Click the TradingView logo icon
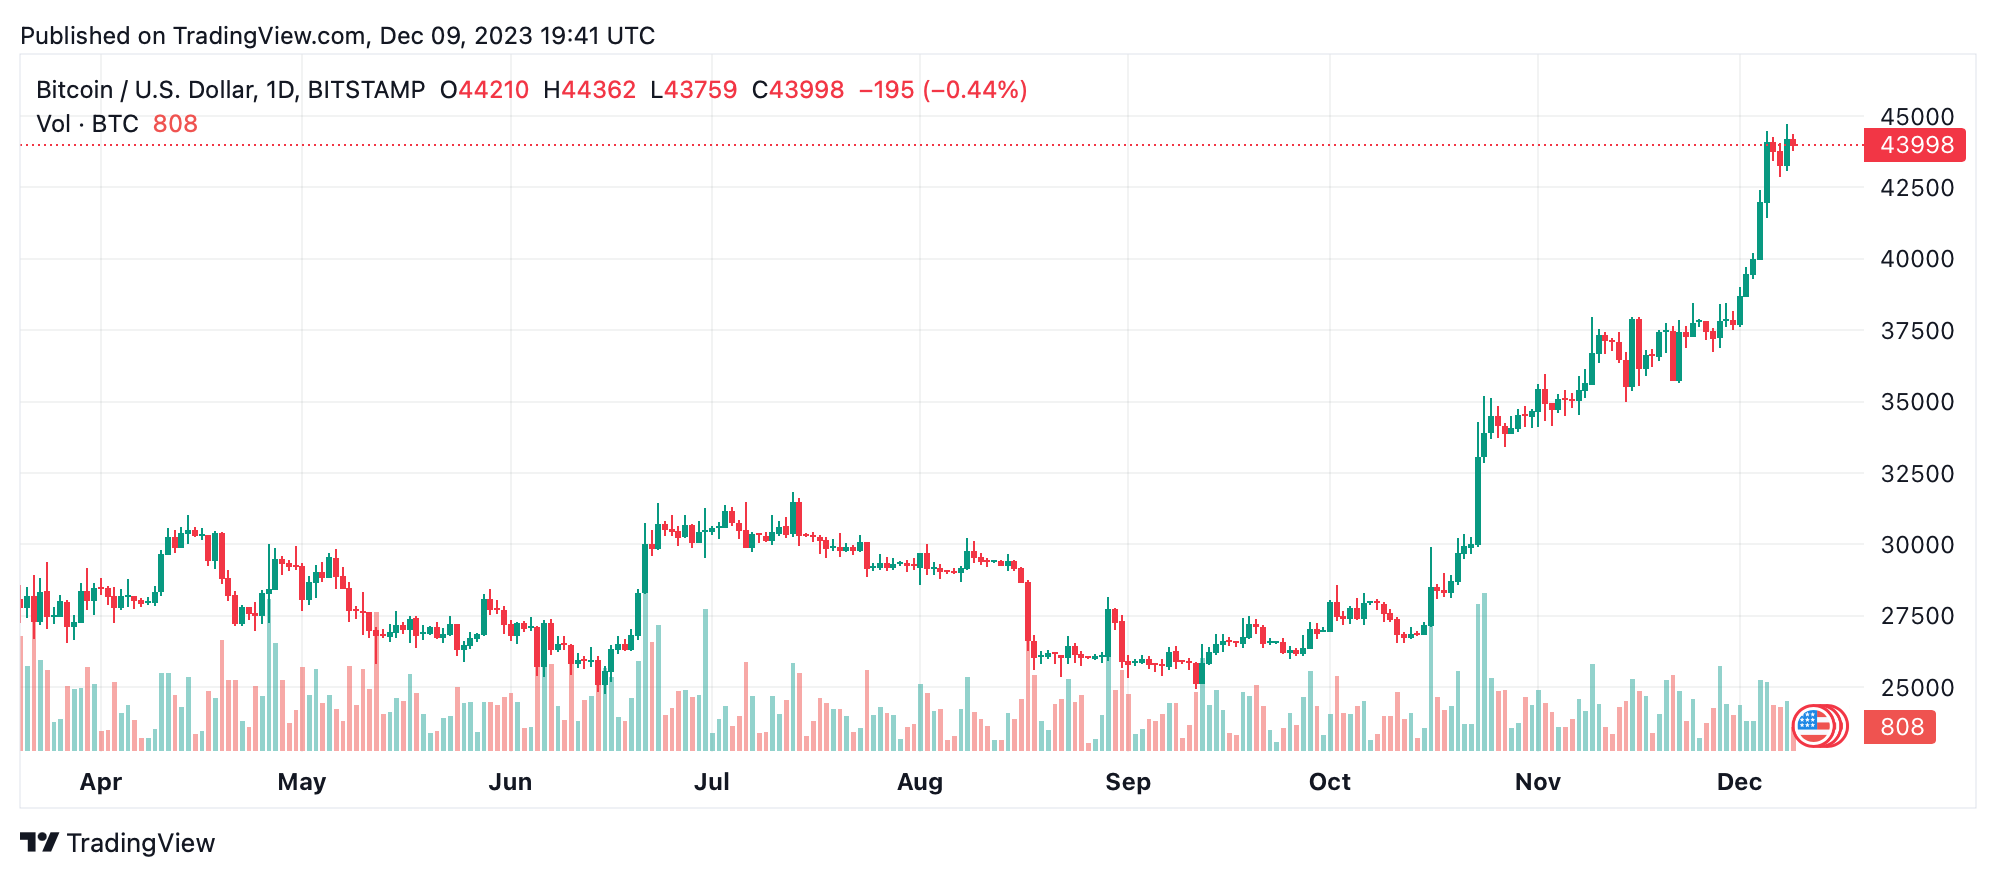The height and width of the screenshot is (878, 1996). [40, 843]
